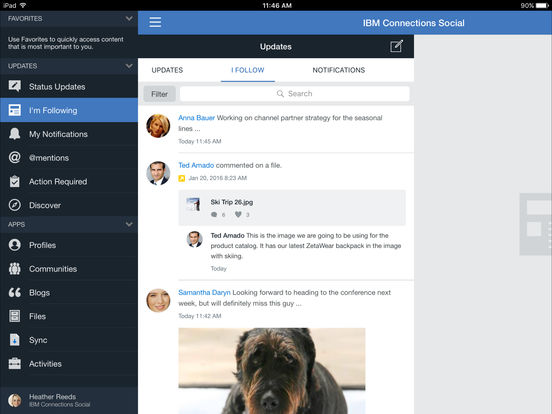Select My Notifications menu entry
The height and width of the screenshot is (414, 552).
tap(69, 134)
